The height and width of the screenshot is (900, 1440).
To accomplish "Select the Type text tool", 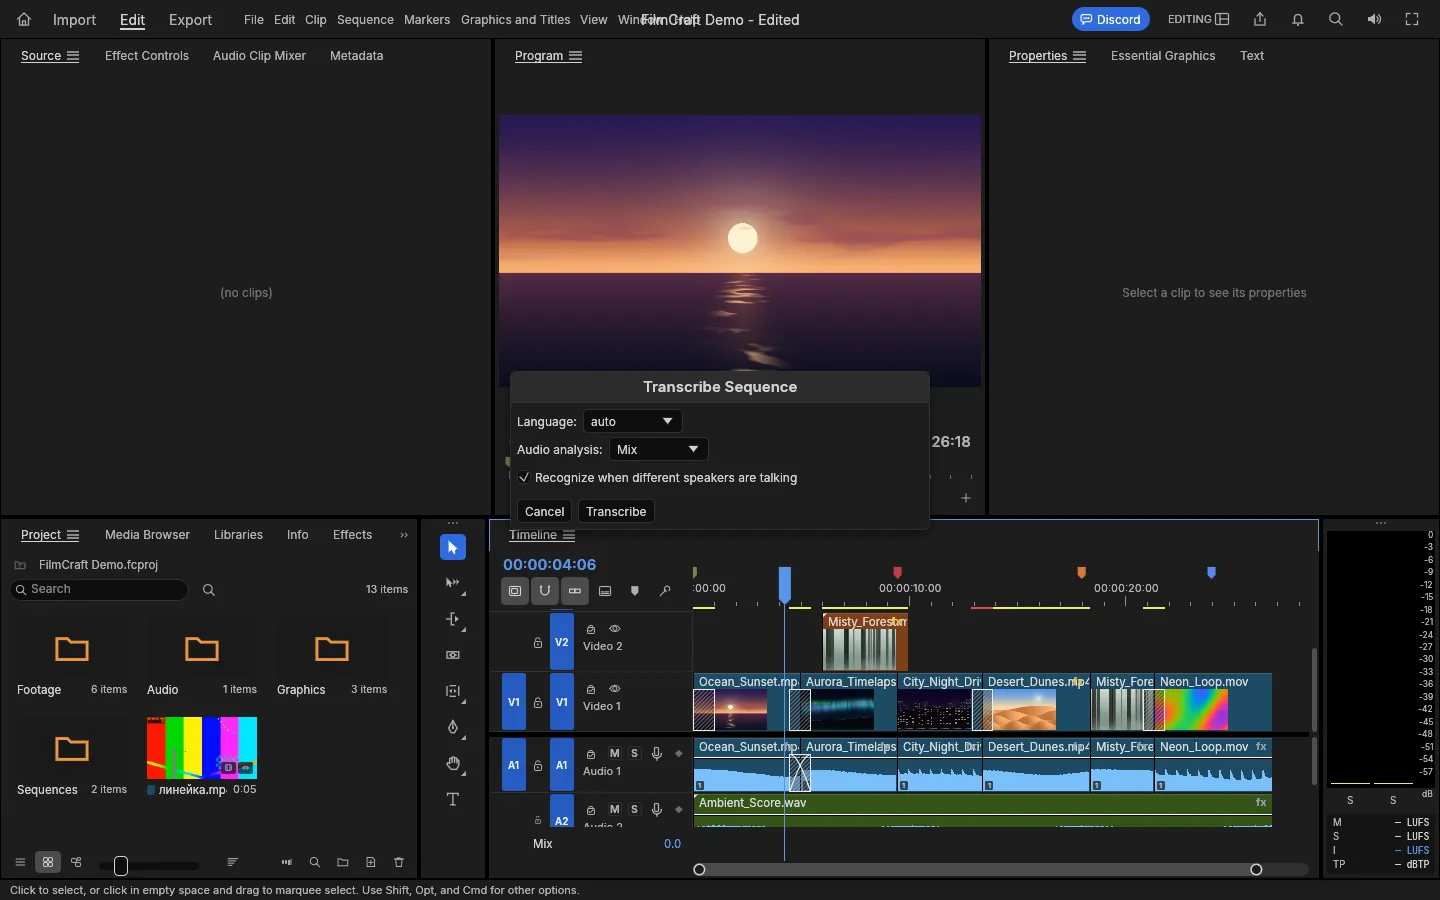I will [453, 799].
